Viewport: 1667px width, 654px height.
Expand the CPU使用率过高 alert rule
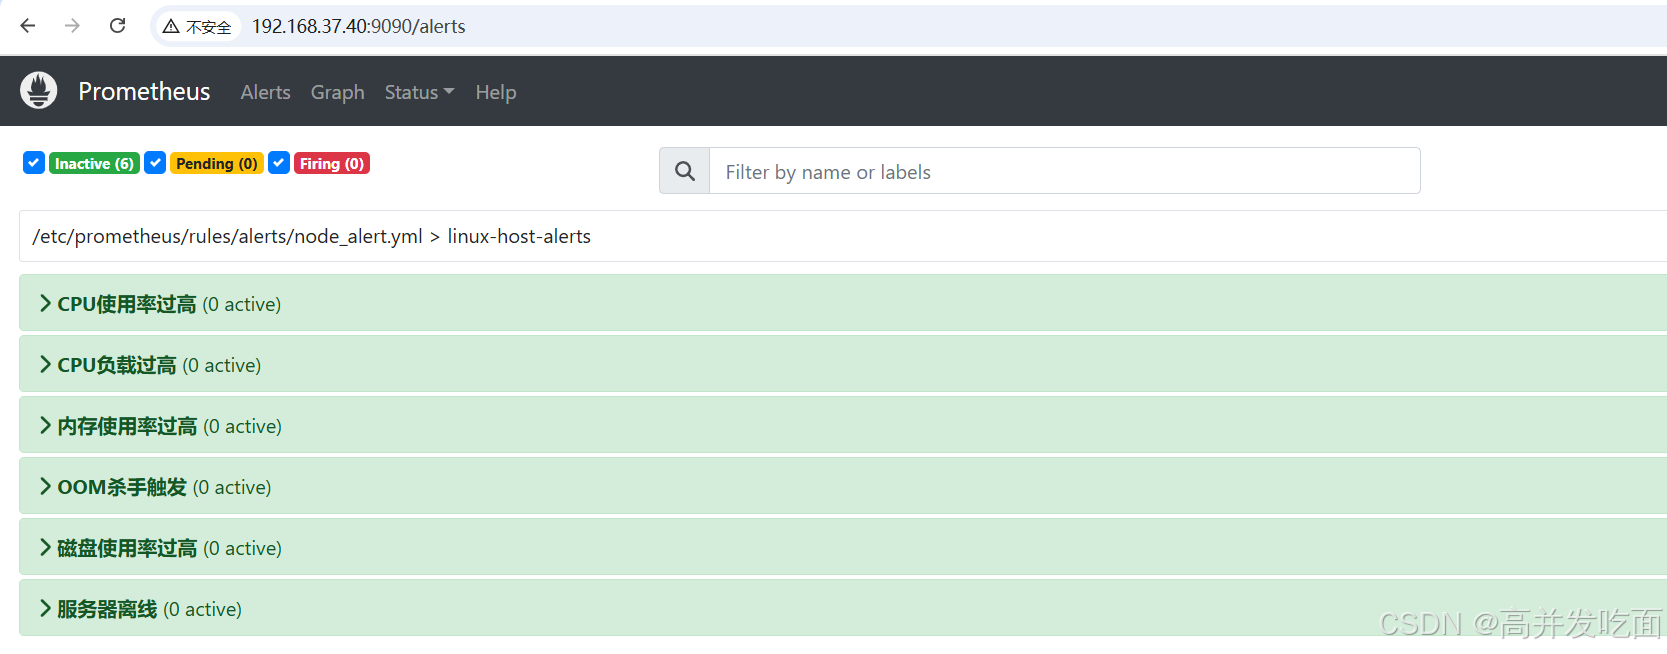pos(842,303)
